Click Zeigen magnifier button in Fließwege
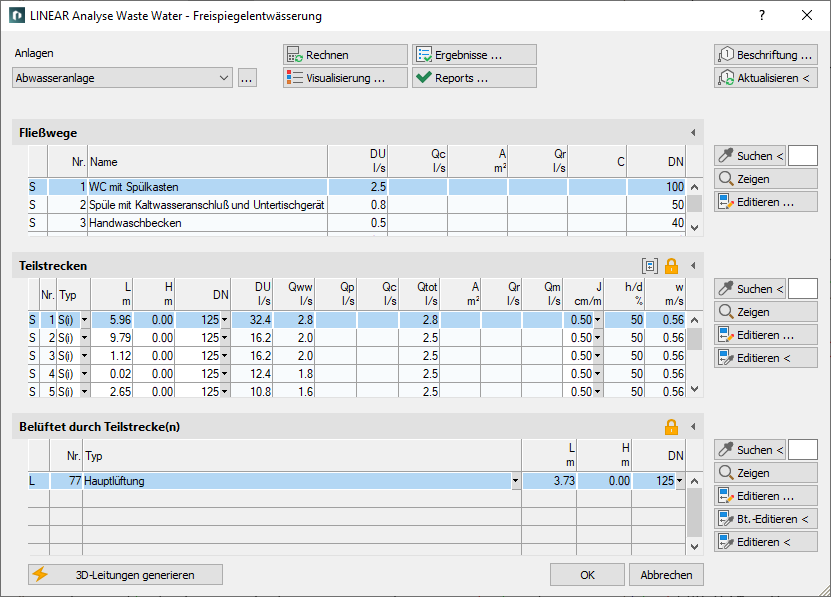The height and width of the screenshot is (597, 831). point(766,179)
